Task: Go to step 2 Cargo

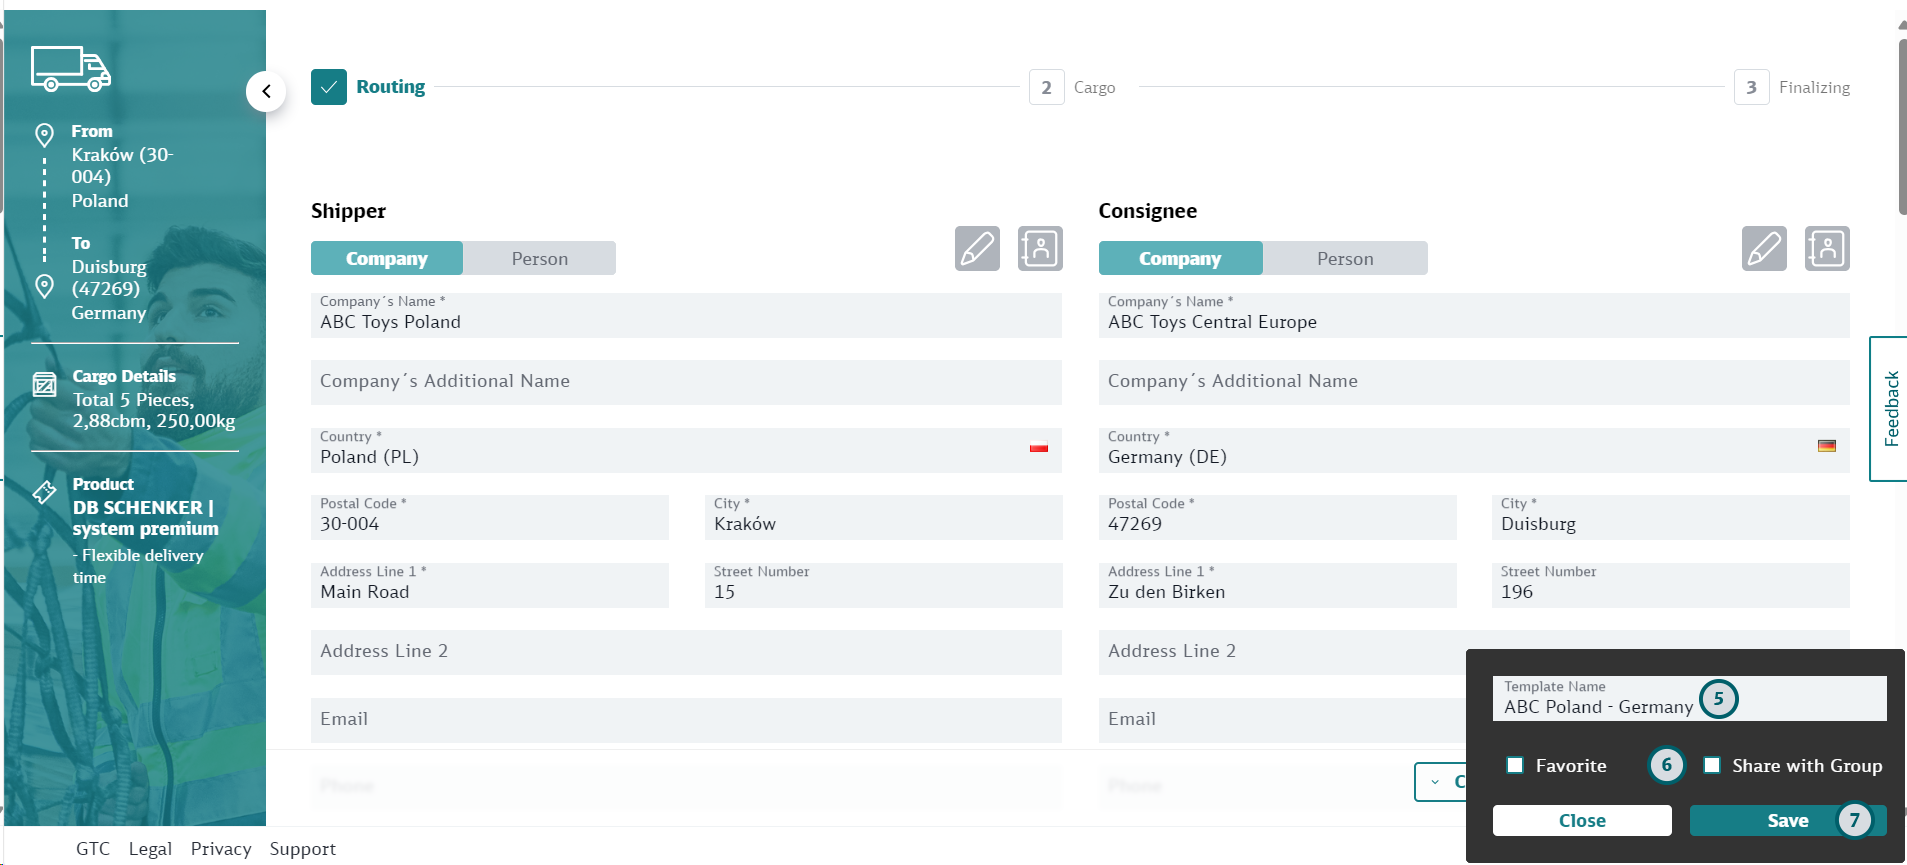Action: tap(1047, 87)
